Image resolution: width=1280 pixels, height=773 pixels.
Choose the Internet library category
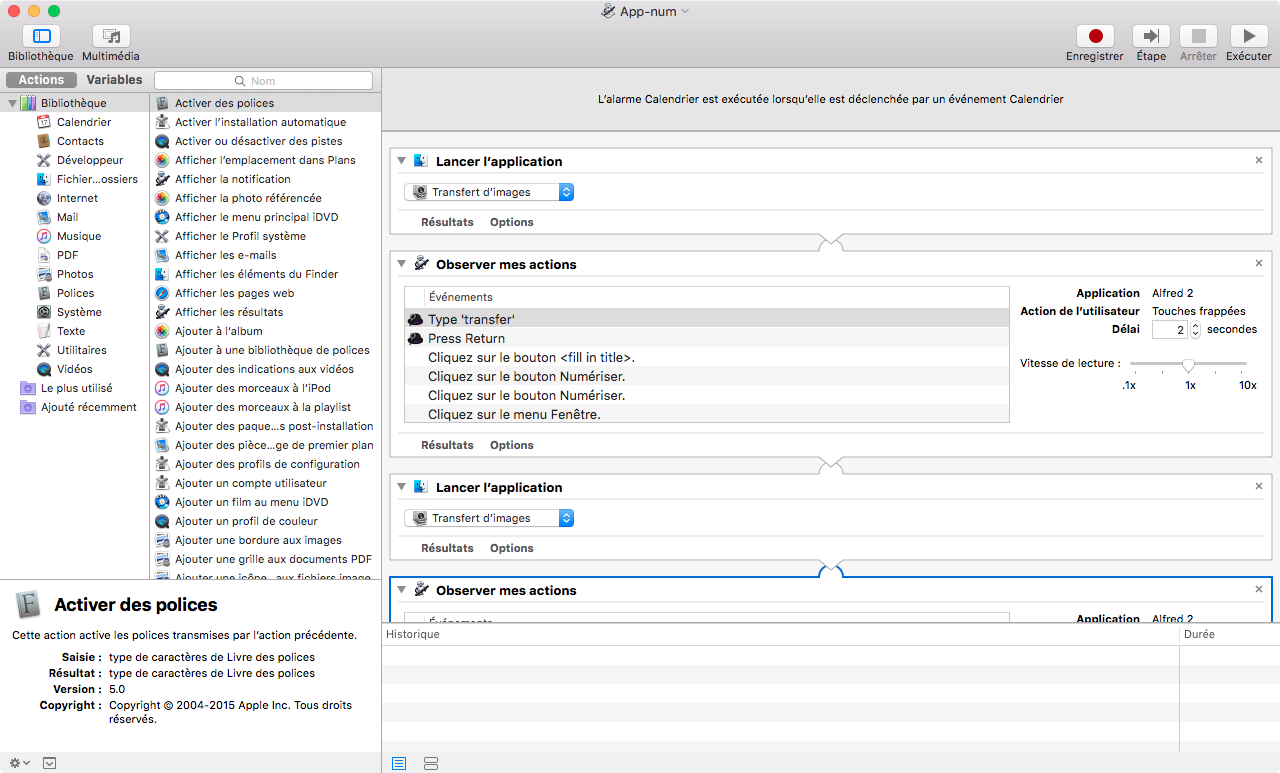click(77, 198)
